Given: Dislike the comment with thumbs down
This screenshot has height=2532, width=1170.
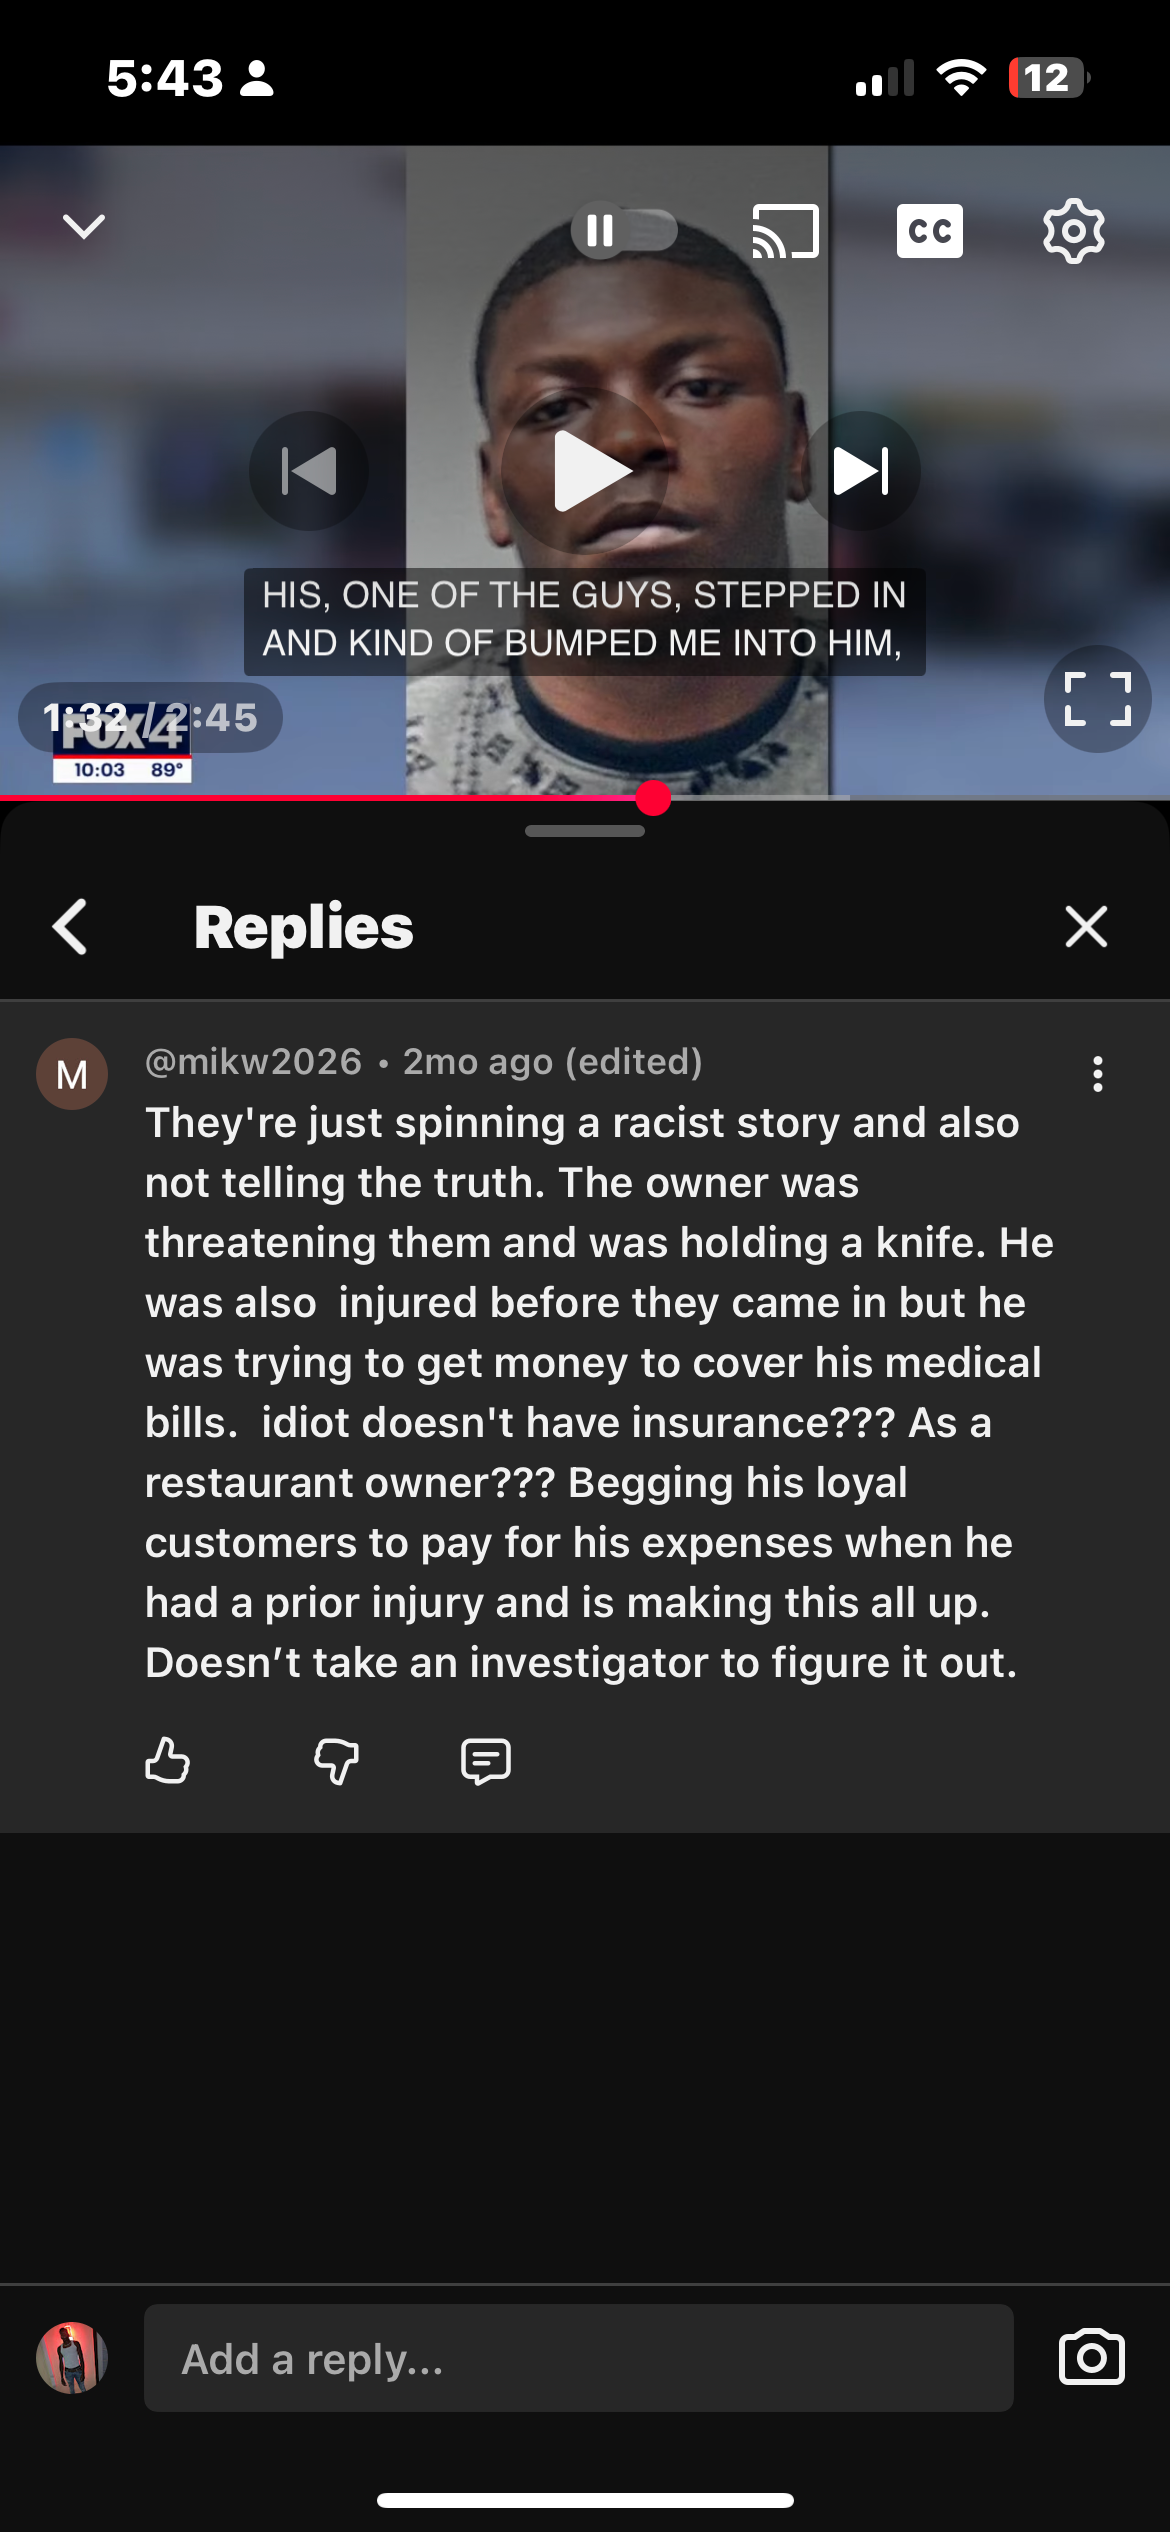Looking at the screenshot, I should 336,1760.
